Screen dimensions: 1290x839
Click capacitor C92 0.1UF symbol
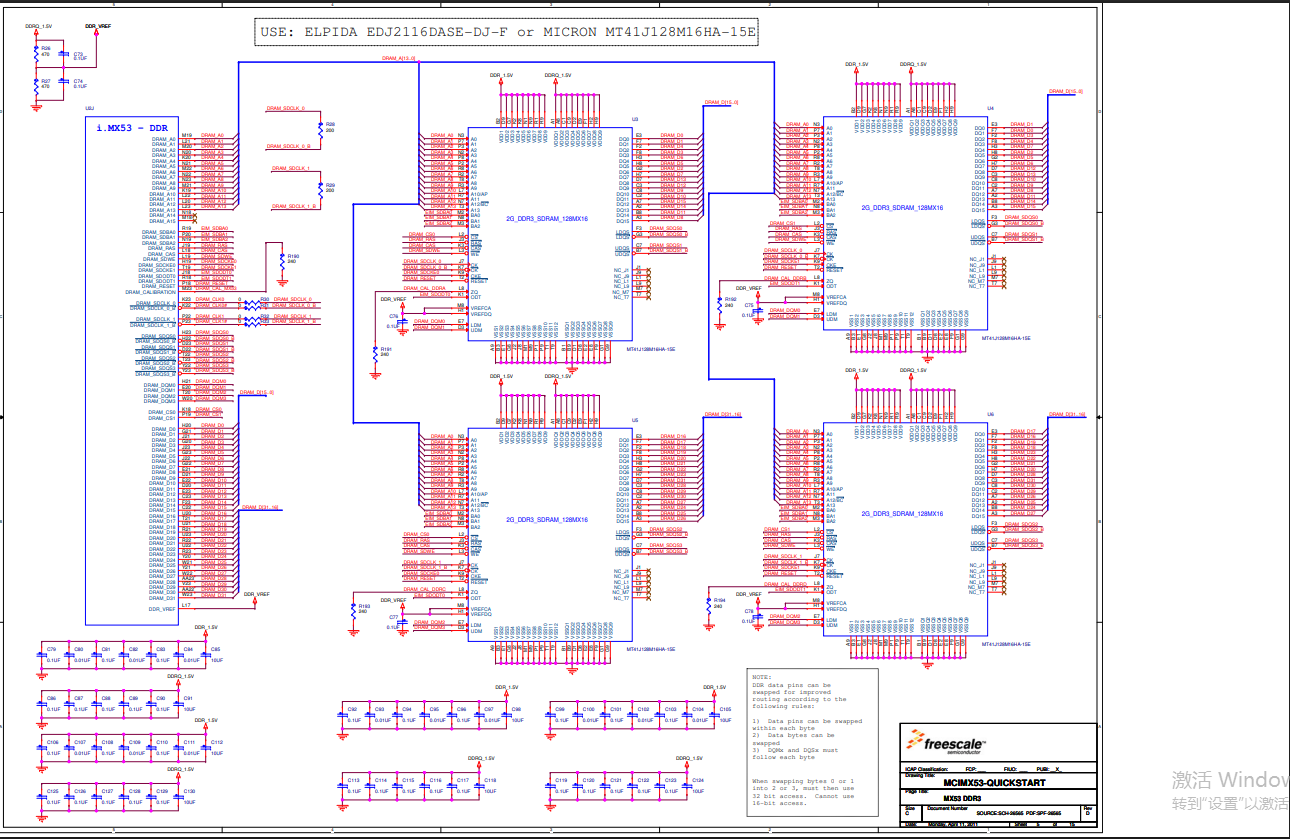pyautogui.click(x=343, y=714)
